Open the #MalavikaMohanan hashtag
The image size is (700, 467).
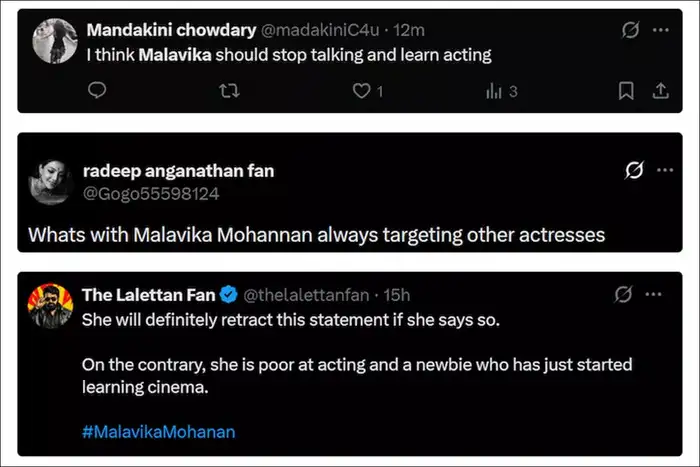coord(158,432)
